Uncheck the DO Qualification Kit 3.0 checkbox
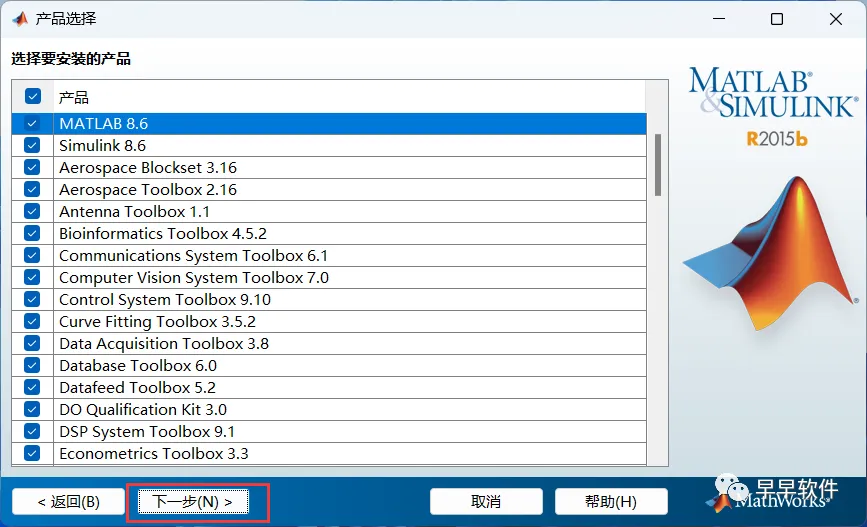 click(32, 409)
